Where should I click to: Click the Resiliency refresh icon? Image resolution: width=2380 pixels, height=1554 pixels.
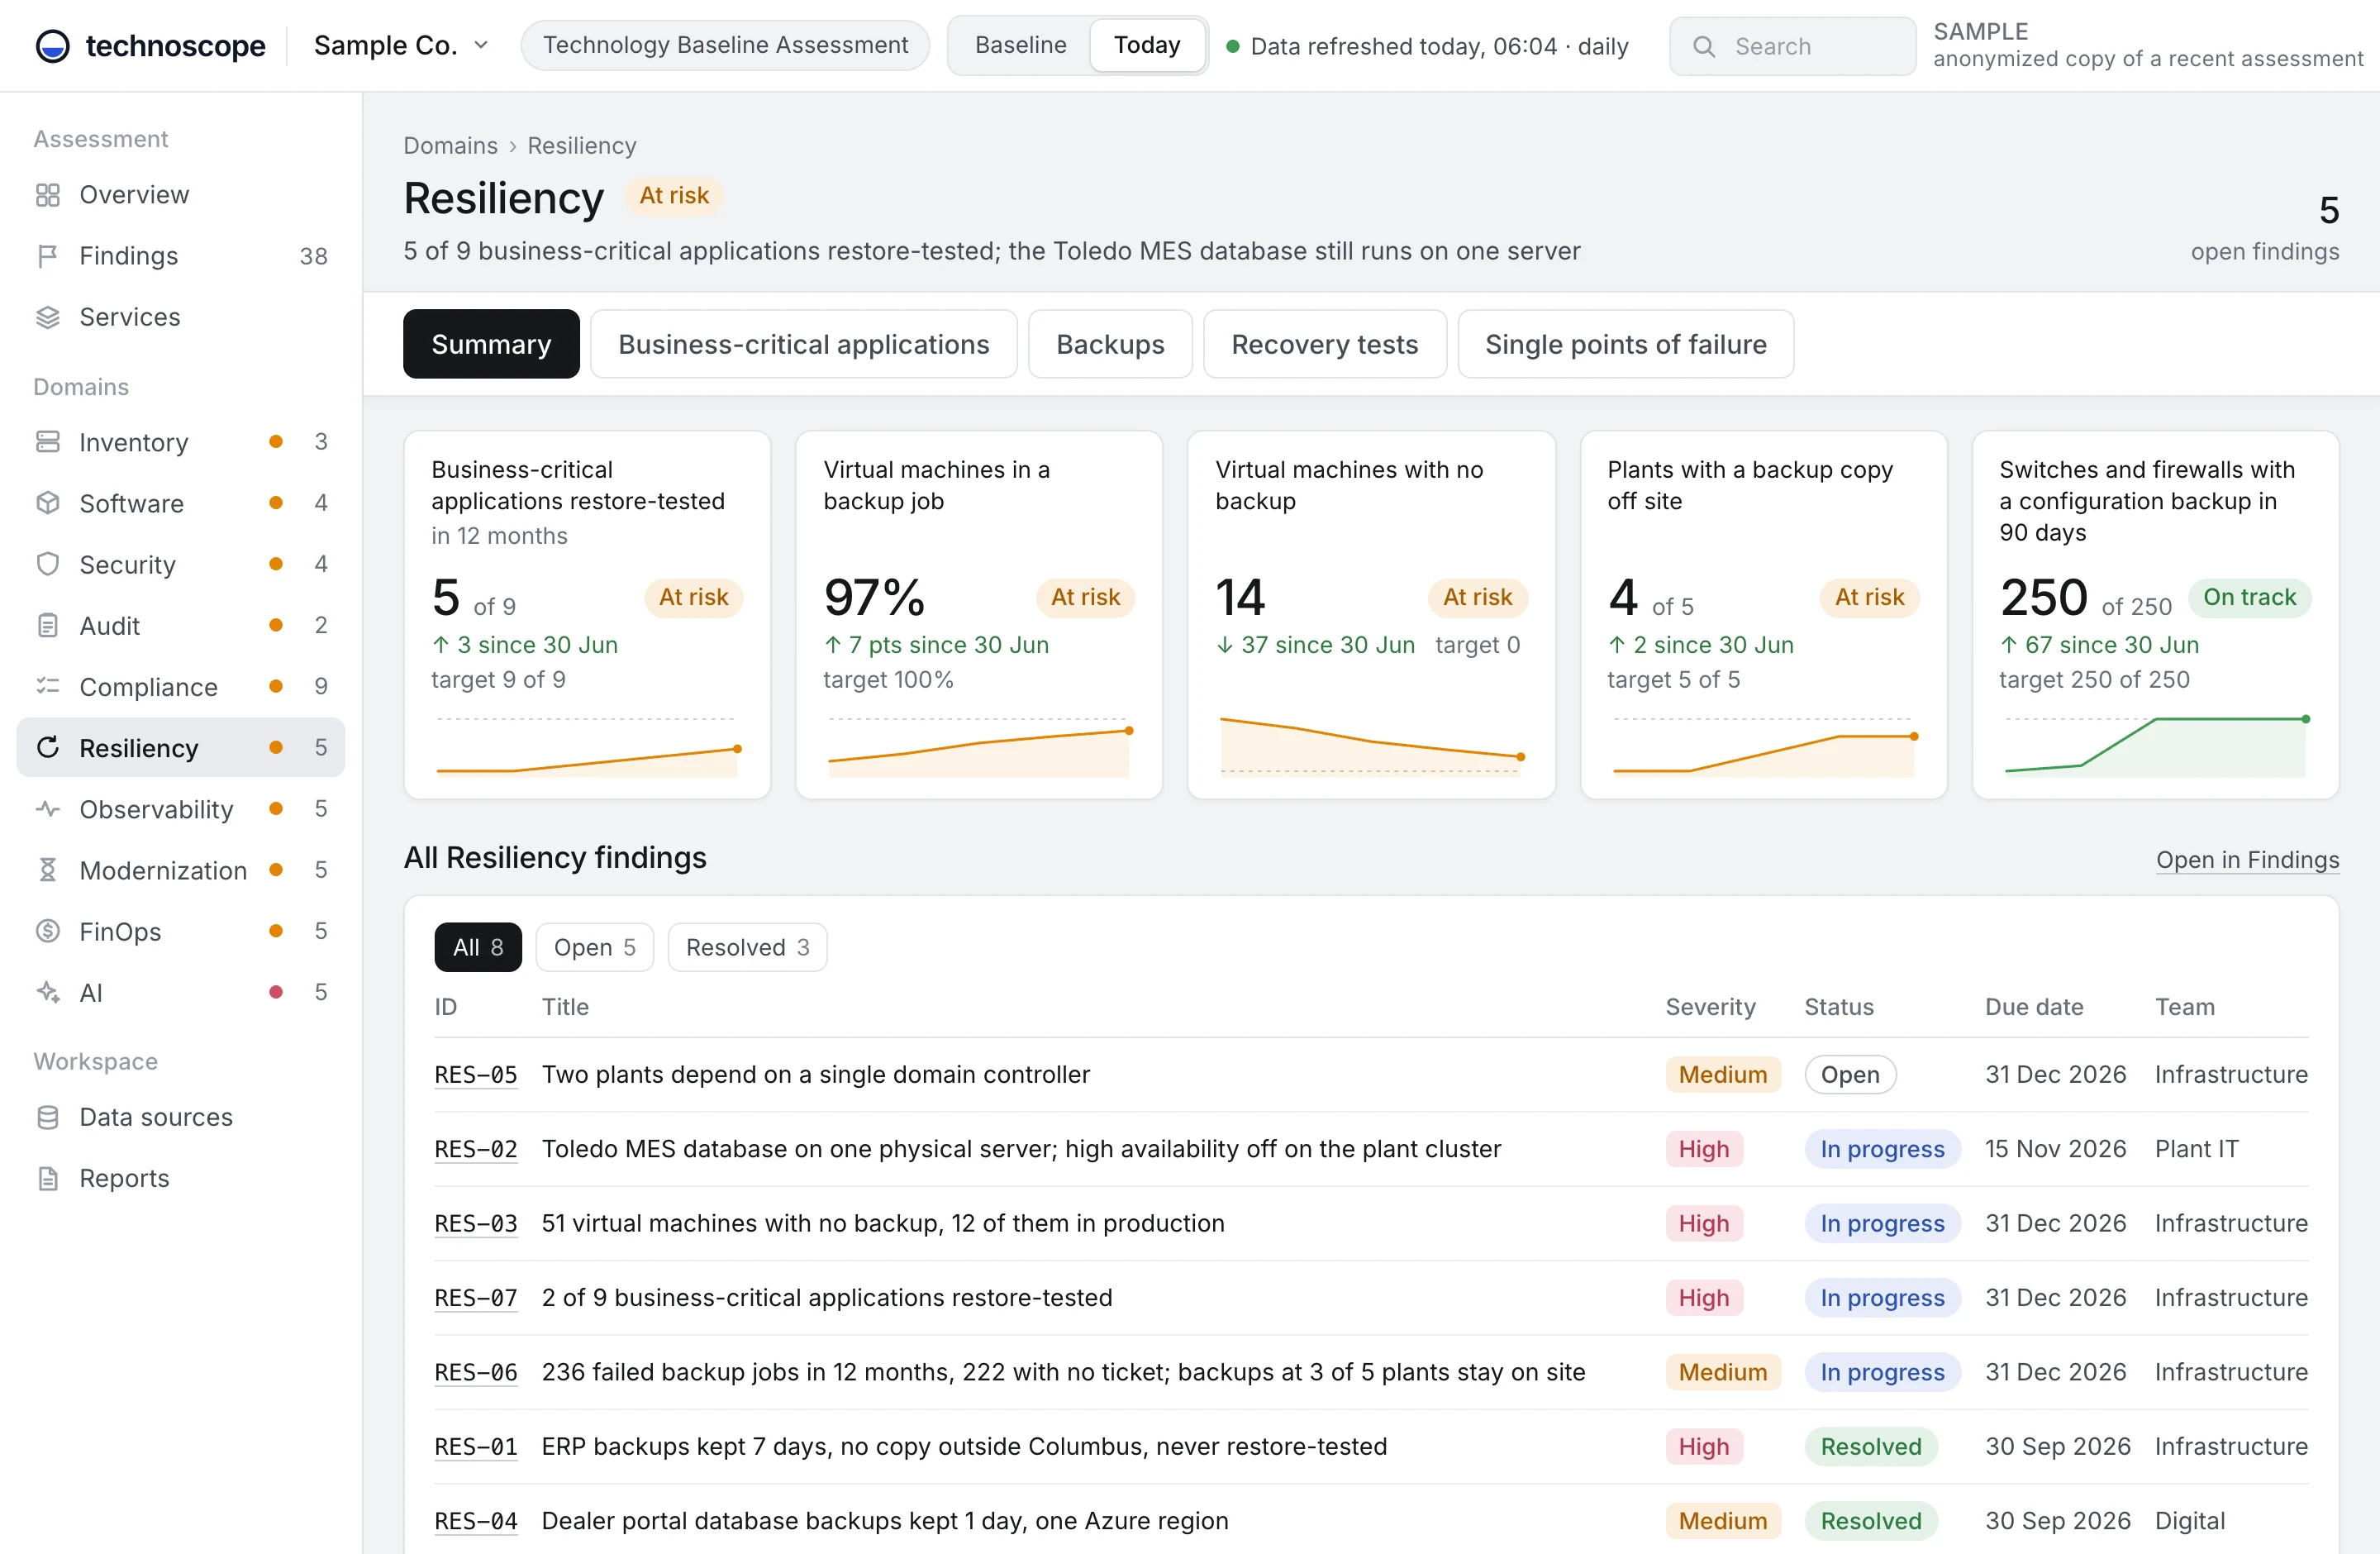[48, 748]
